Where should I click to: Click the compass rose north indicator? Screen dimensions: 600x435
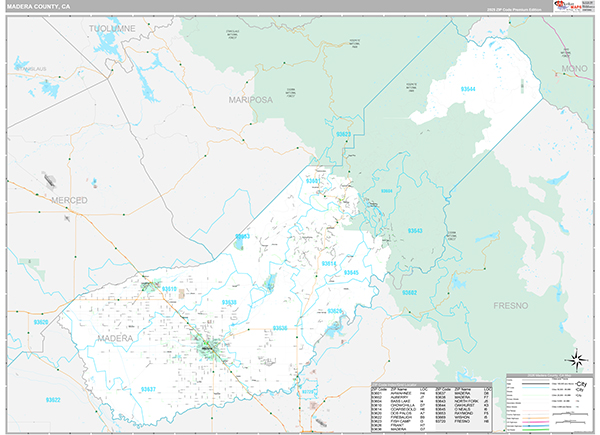pos(577,360)
